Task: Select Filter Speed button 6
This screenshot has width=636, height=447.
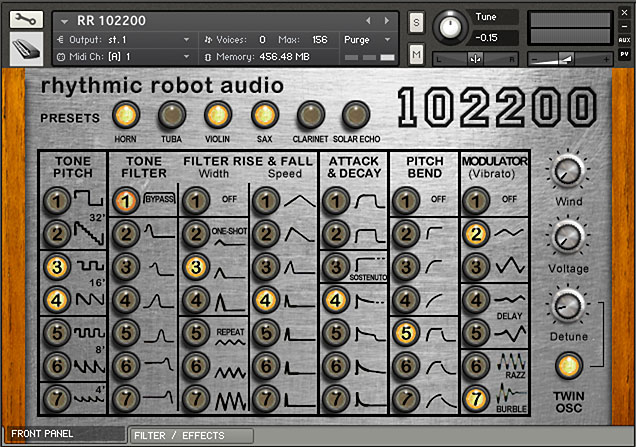Action: click(x=266, y=366)
